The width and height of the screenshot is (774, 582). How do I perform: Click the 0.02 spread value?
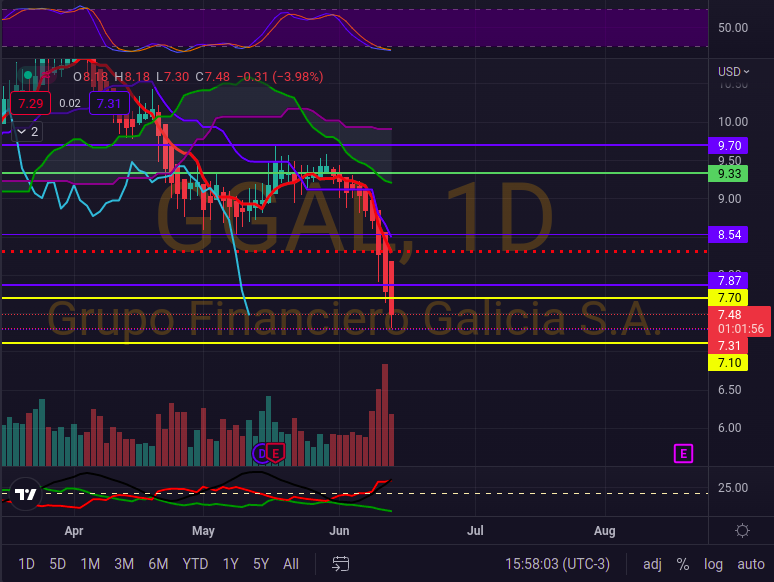click(70, 103)
